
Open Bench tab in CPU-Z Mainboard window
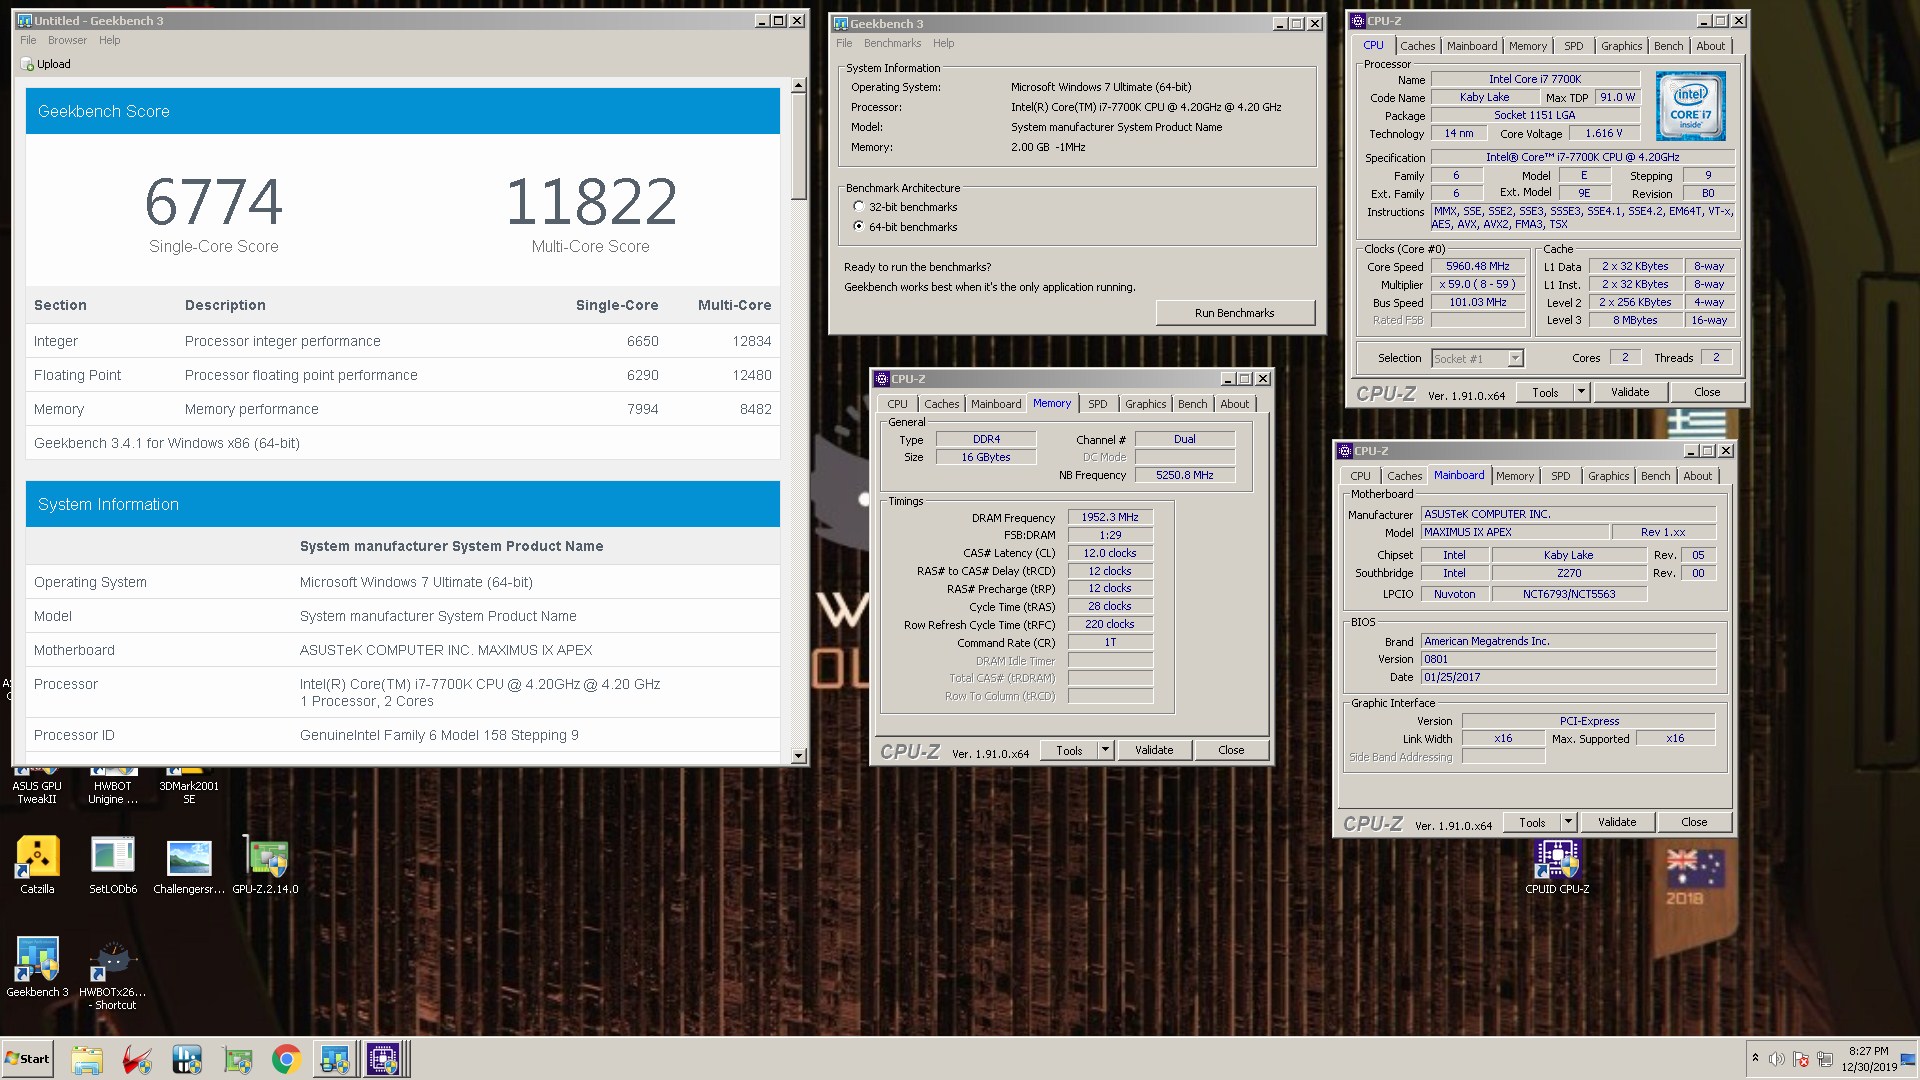click(x=1655, y=476)
